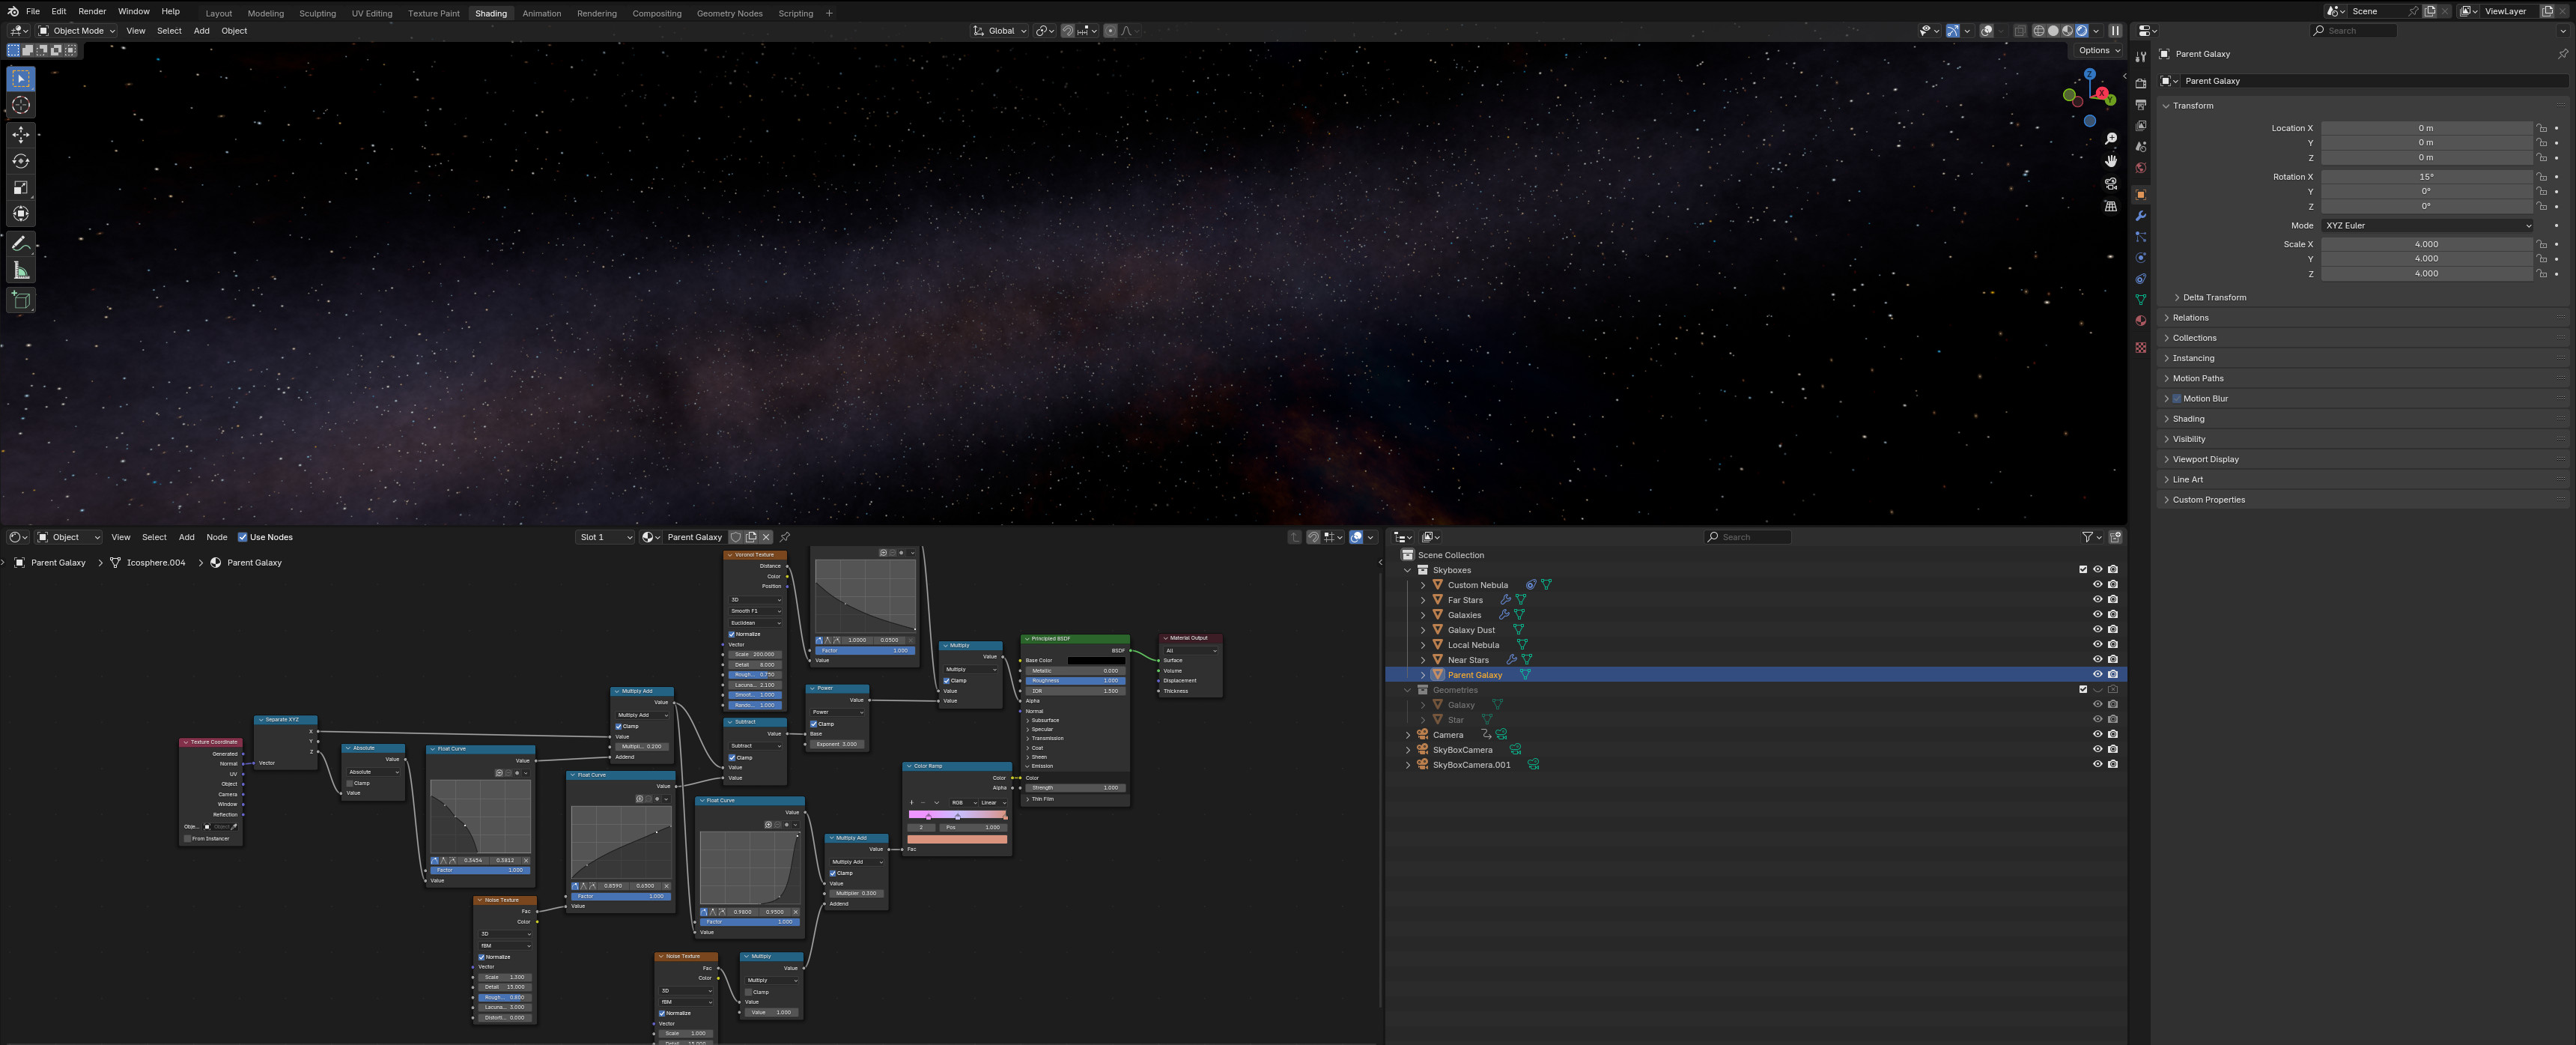Open the Tool properties tab
The image size is (2576, 1045).
(2140, 57)
